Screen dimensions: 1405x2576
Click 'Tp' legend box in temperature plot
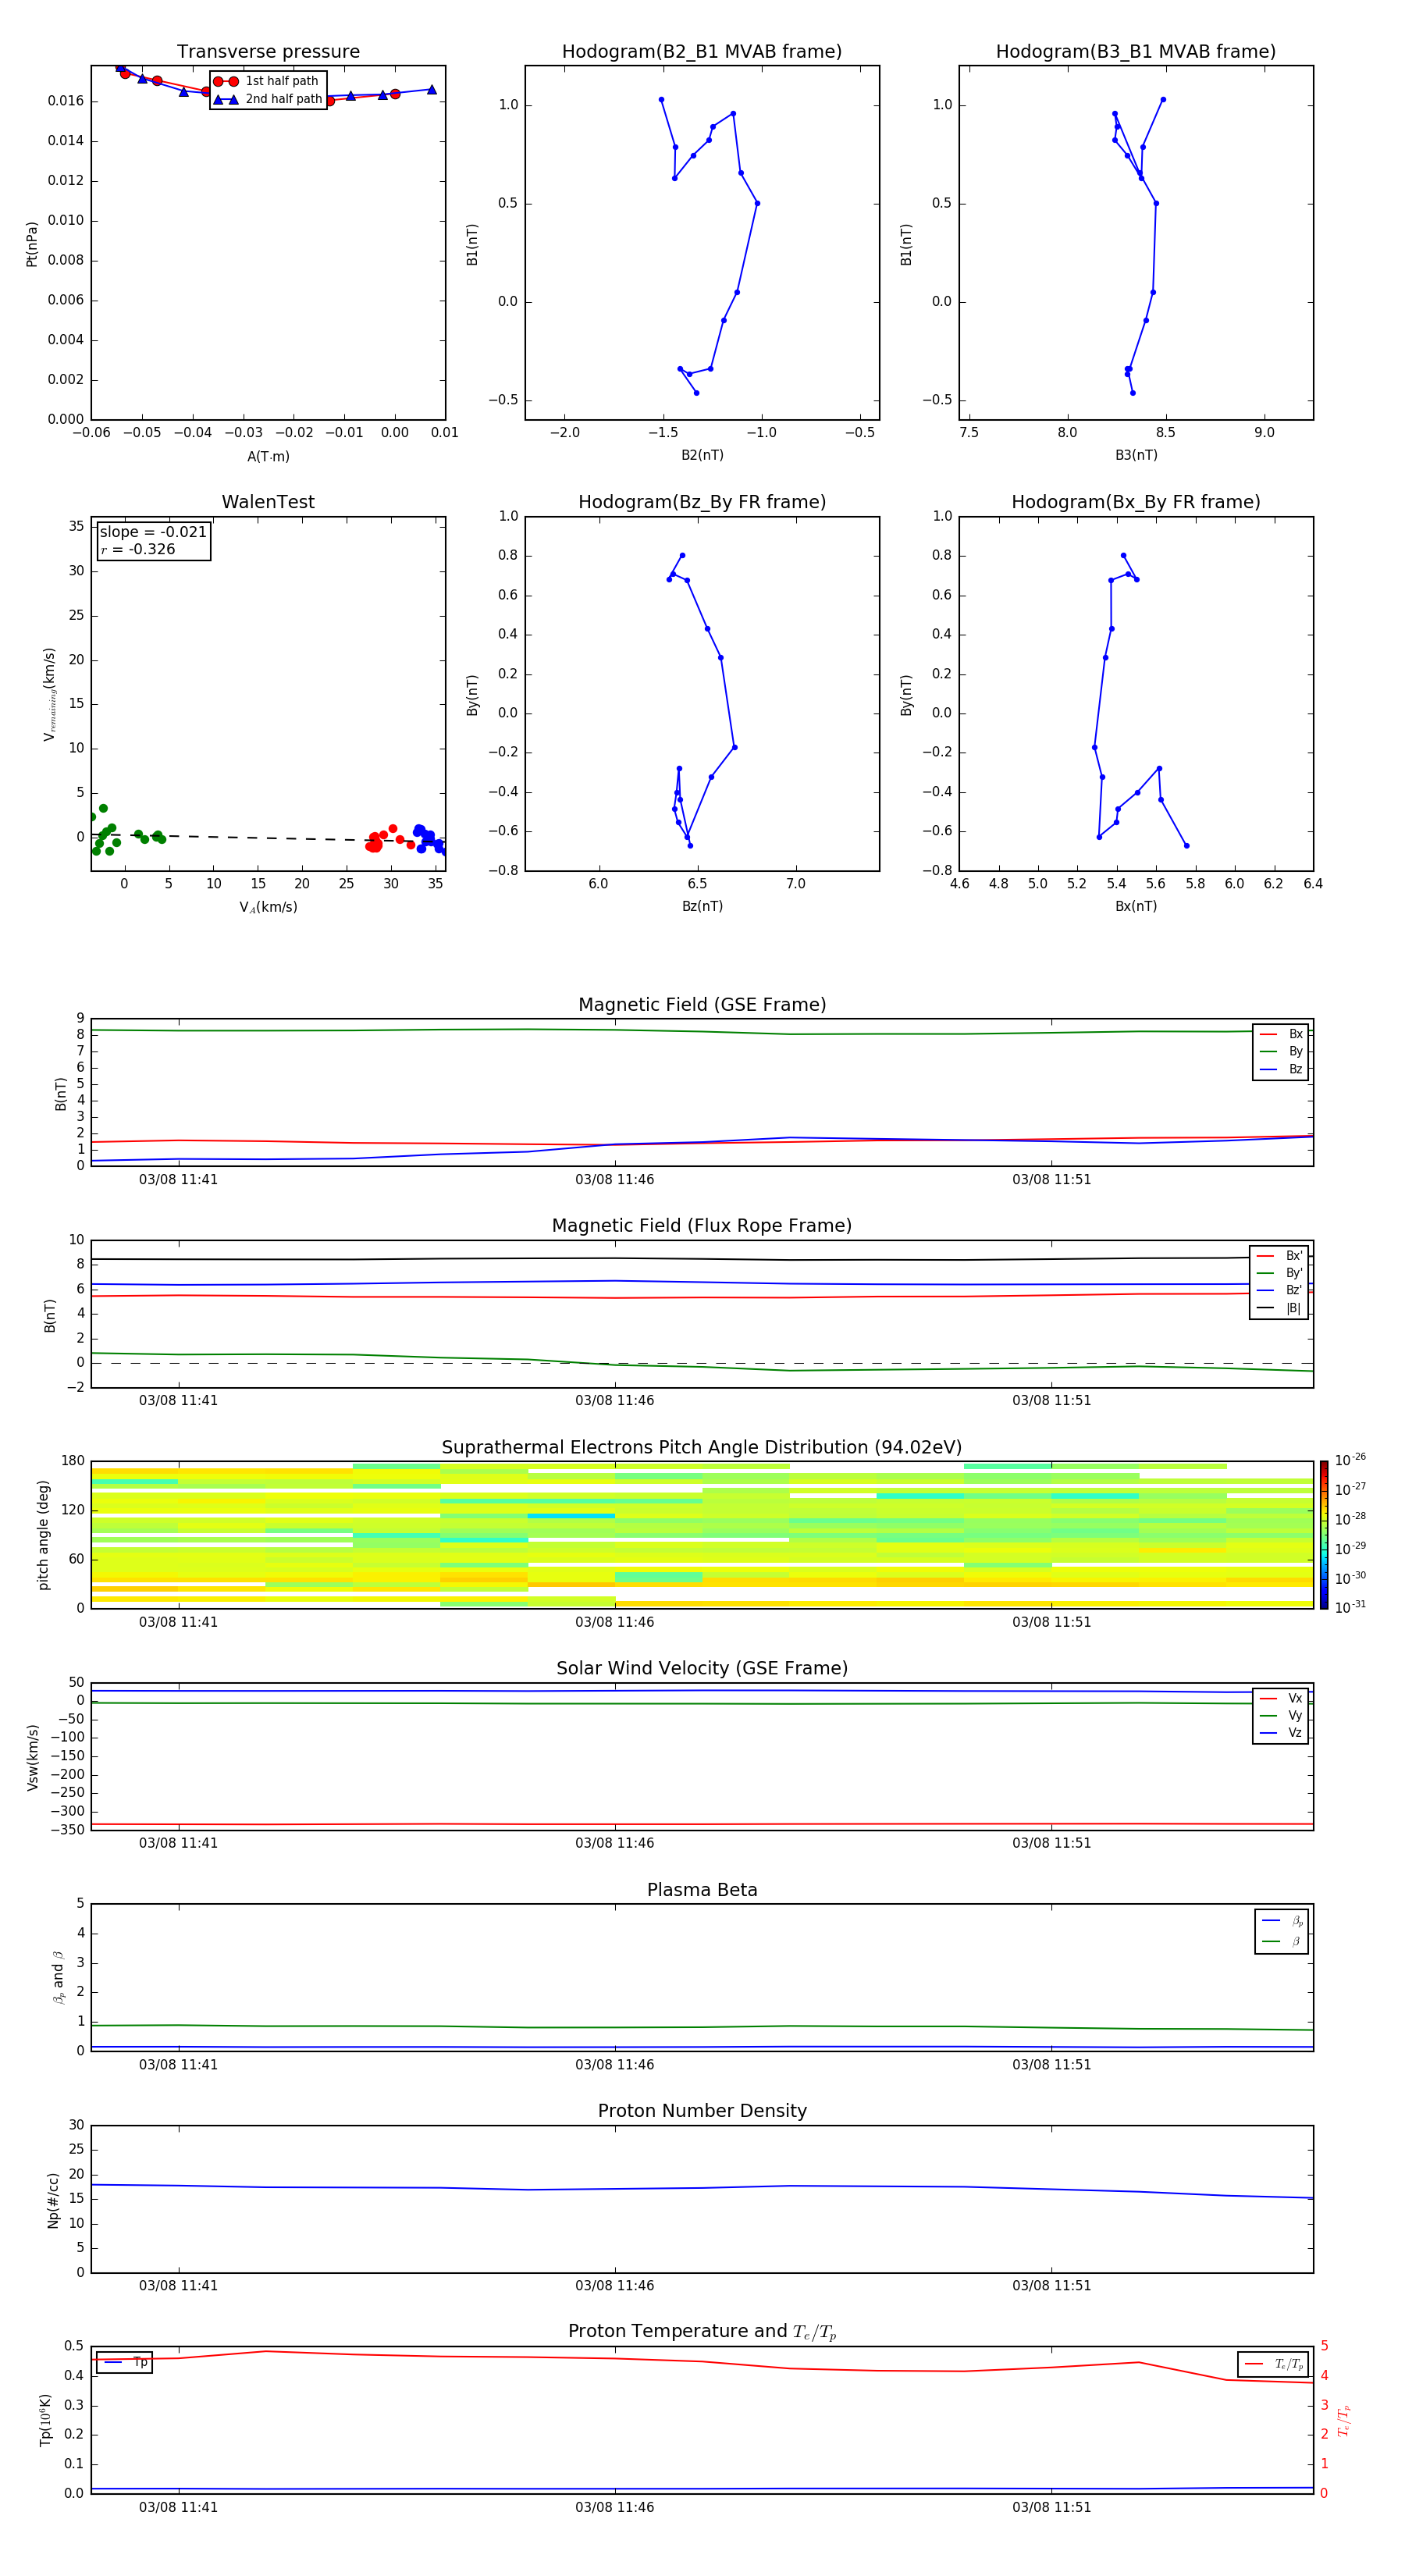(124, 2362)
